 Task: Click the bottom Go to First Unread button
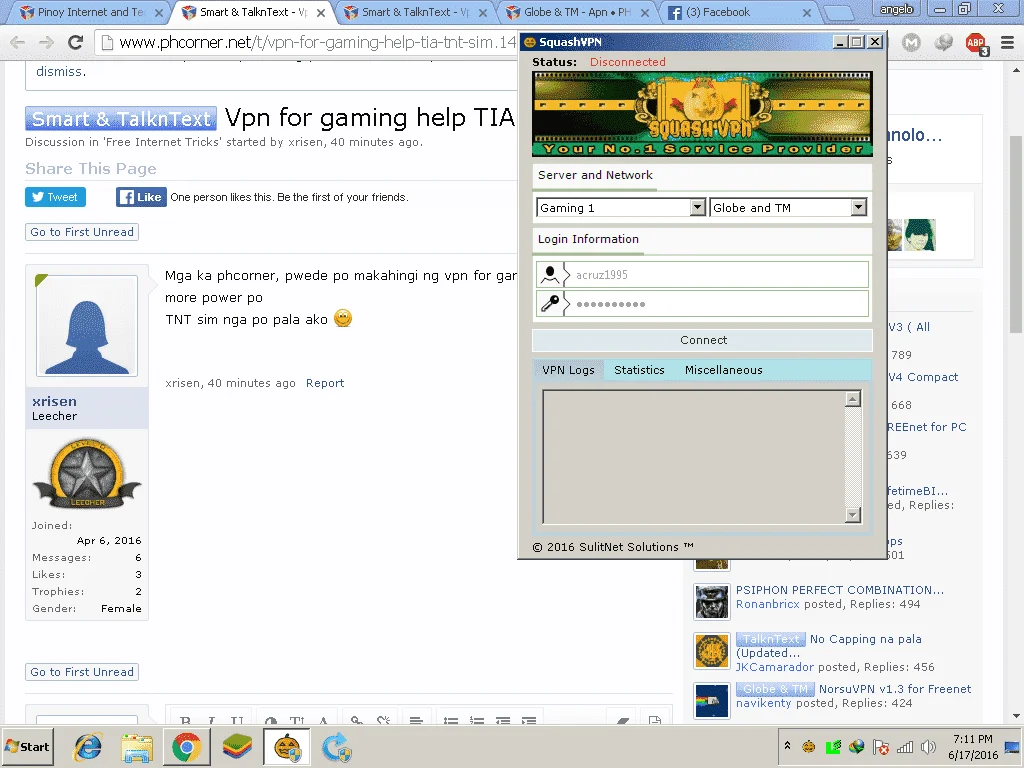click(82, 672)
